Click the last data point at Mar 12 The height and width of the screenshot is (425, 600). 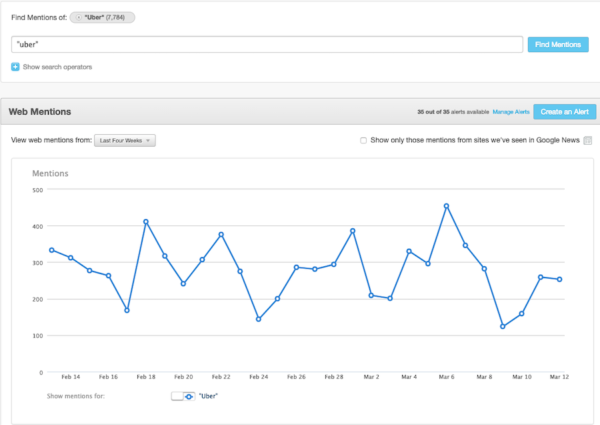click(x=559, y=280)
